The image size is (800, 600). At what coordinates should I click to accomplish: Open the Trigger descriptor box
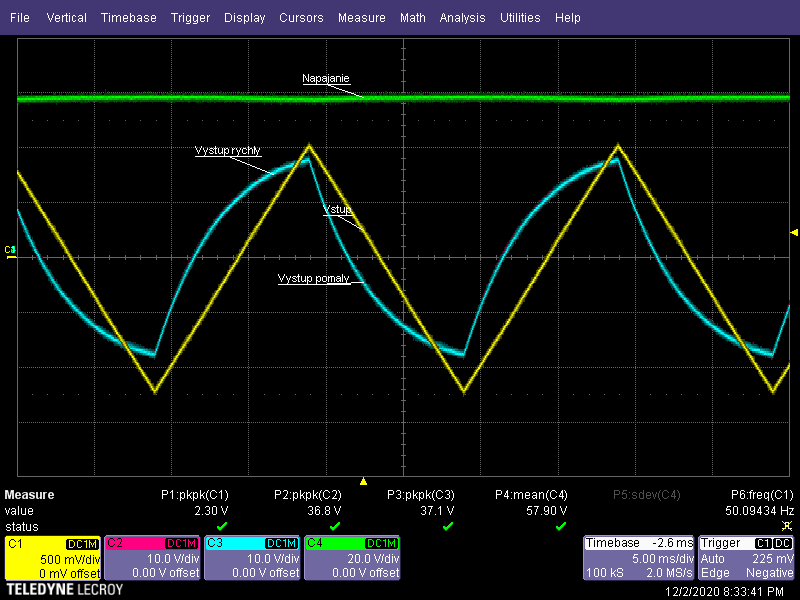click(x=746, y=558)
